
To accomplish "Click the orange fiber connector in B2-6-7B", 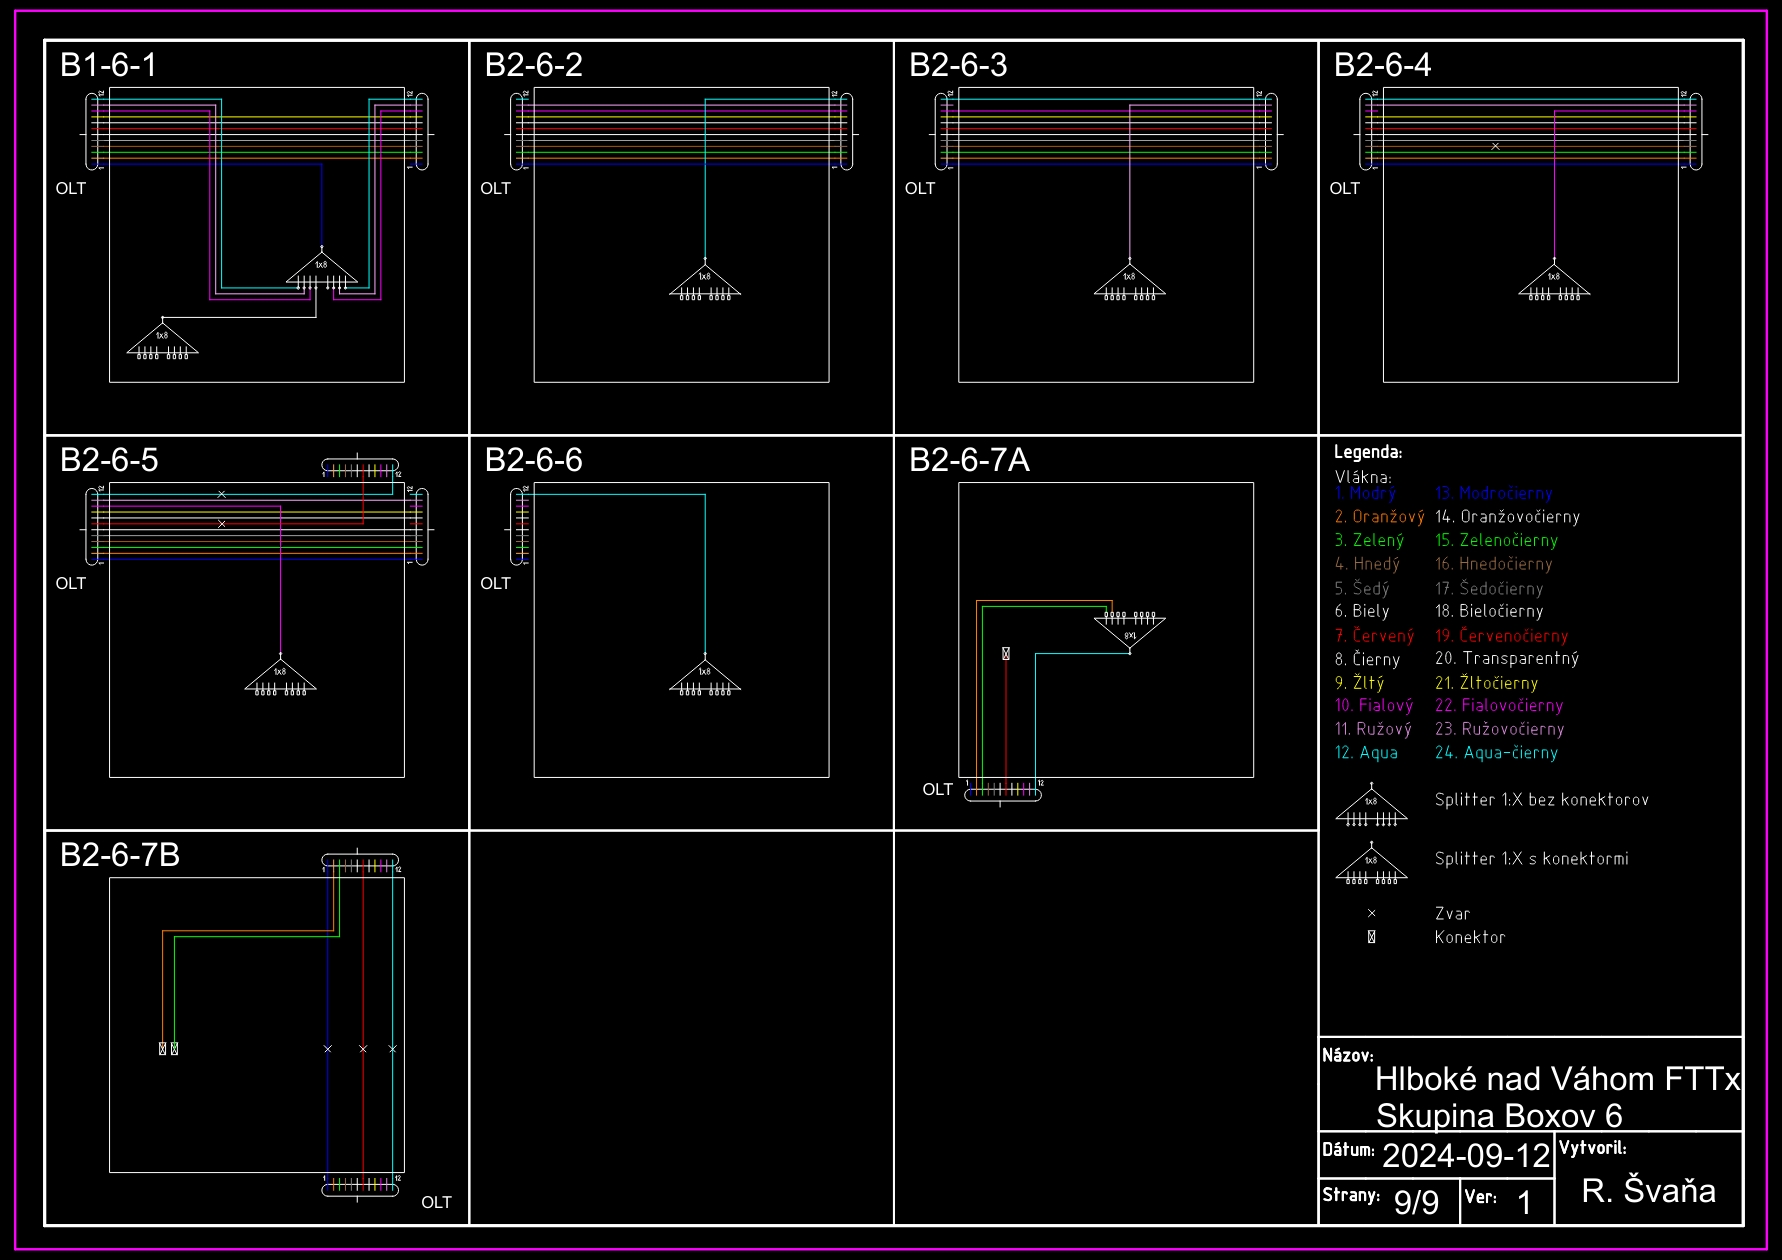I will 163,1048.
